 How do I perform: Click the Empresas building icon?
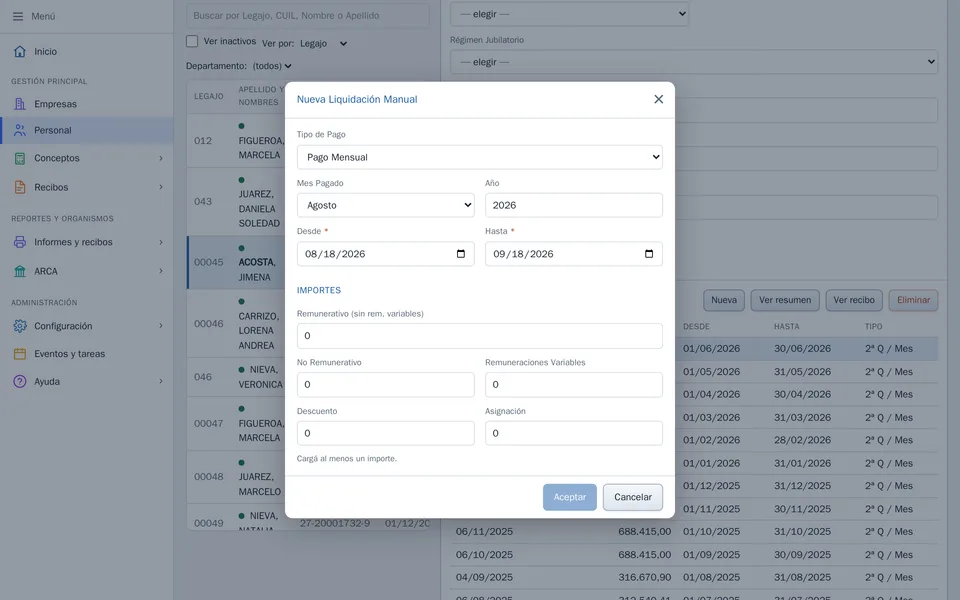20,104
